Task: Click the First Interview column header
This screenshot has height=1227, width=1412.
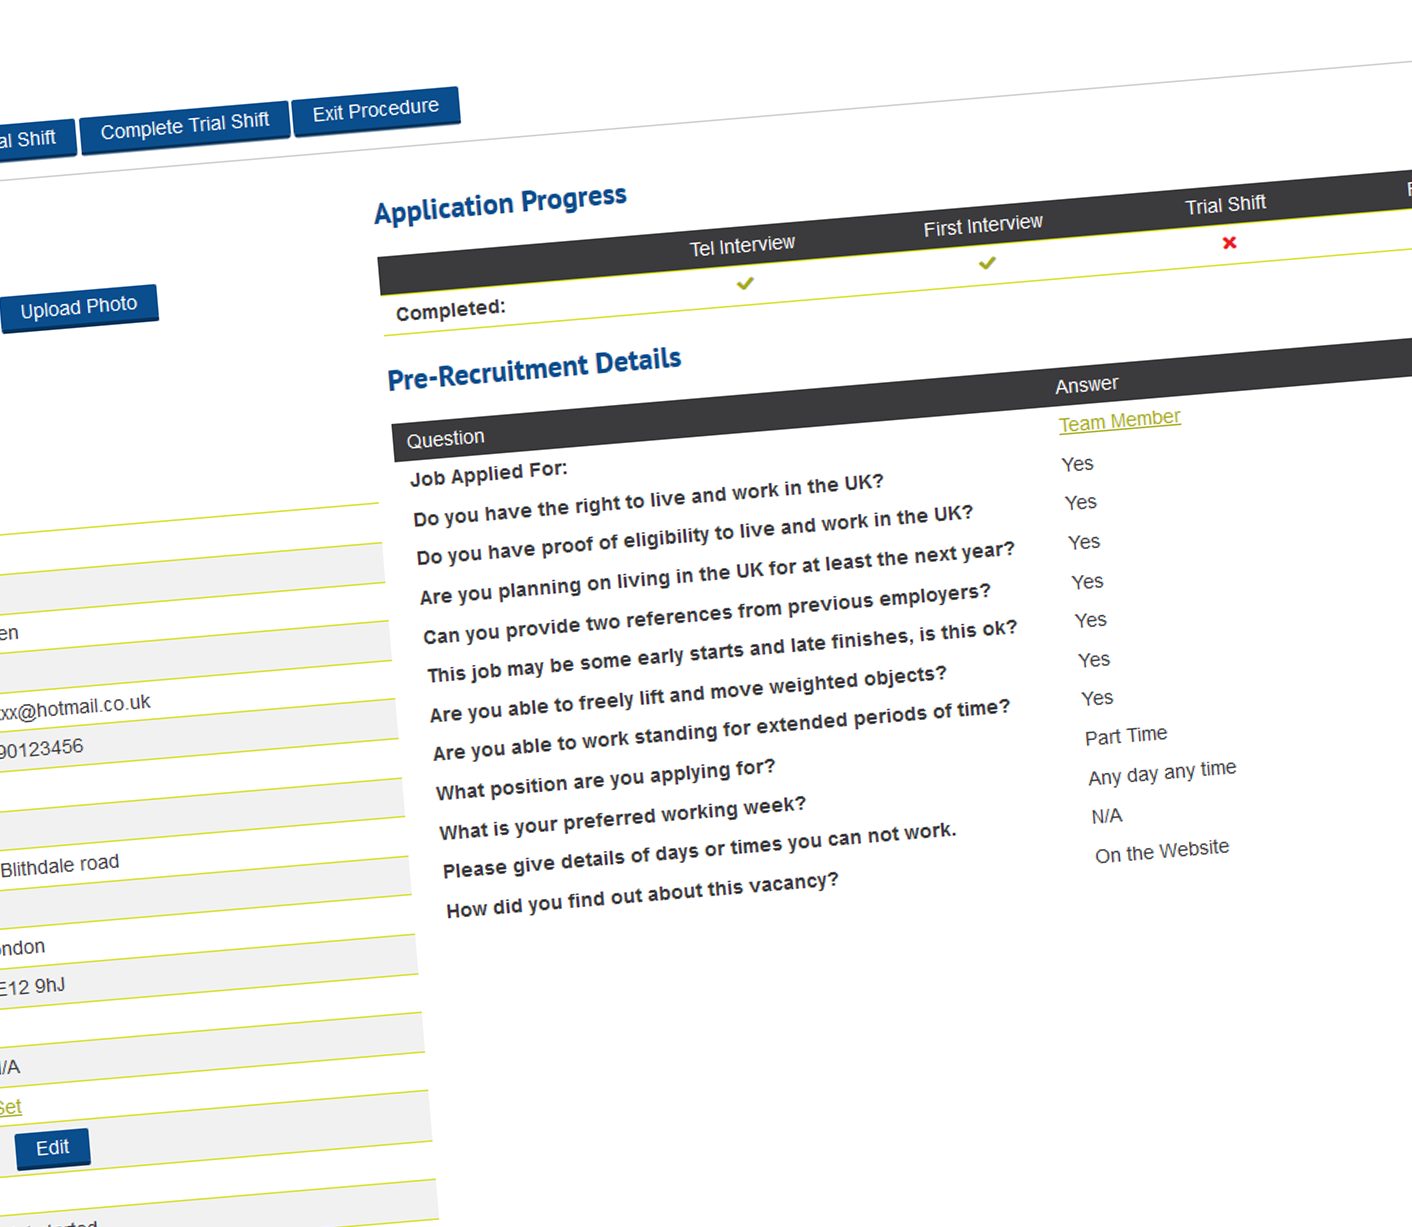Action: 983,225
